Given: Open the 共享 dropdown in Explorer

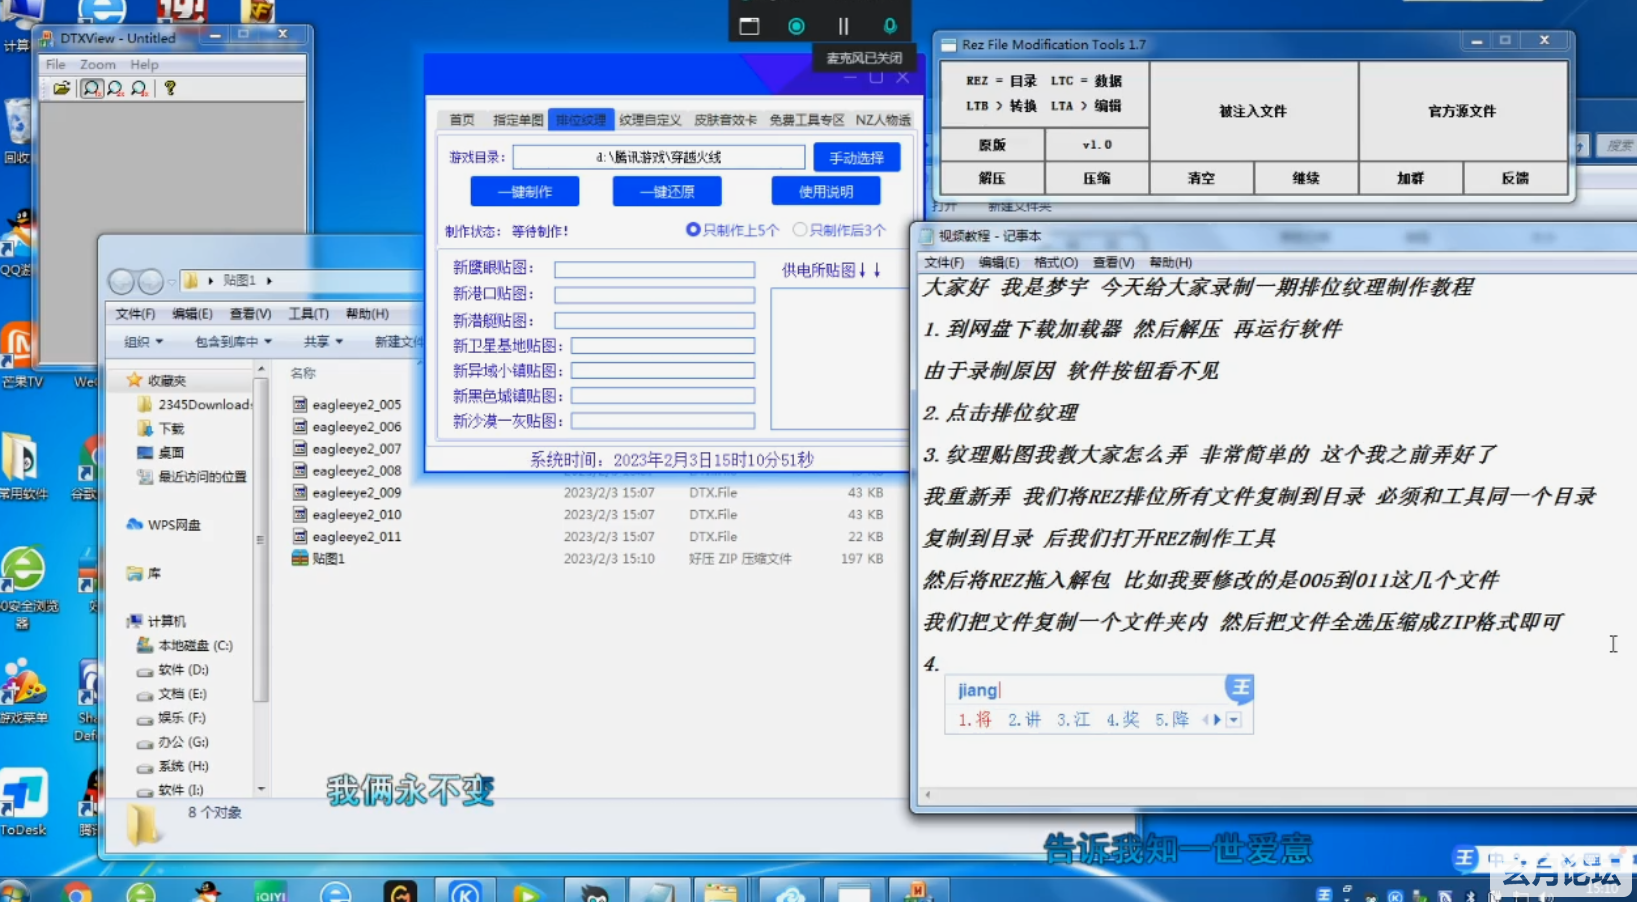Looking at the screenshot, I should [x=323, y=342].
